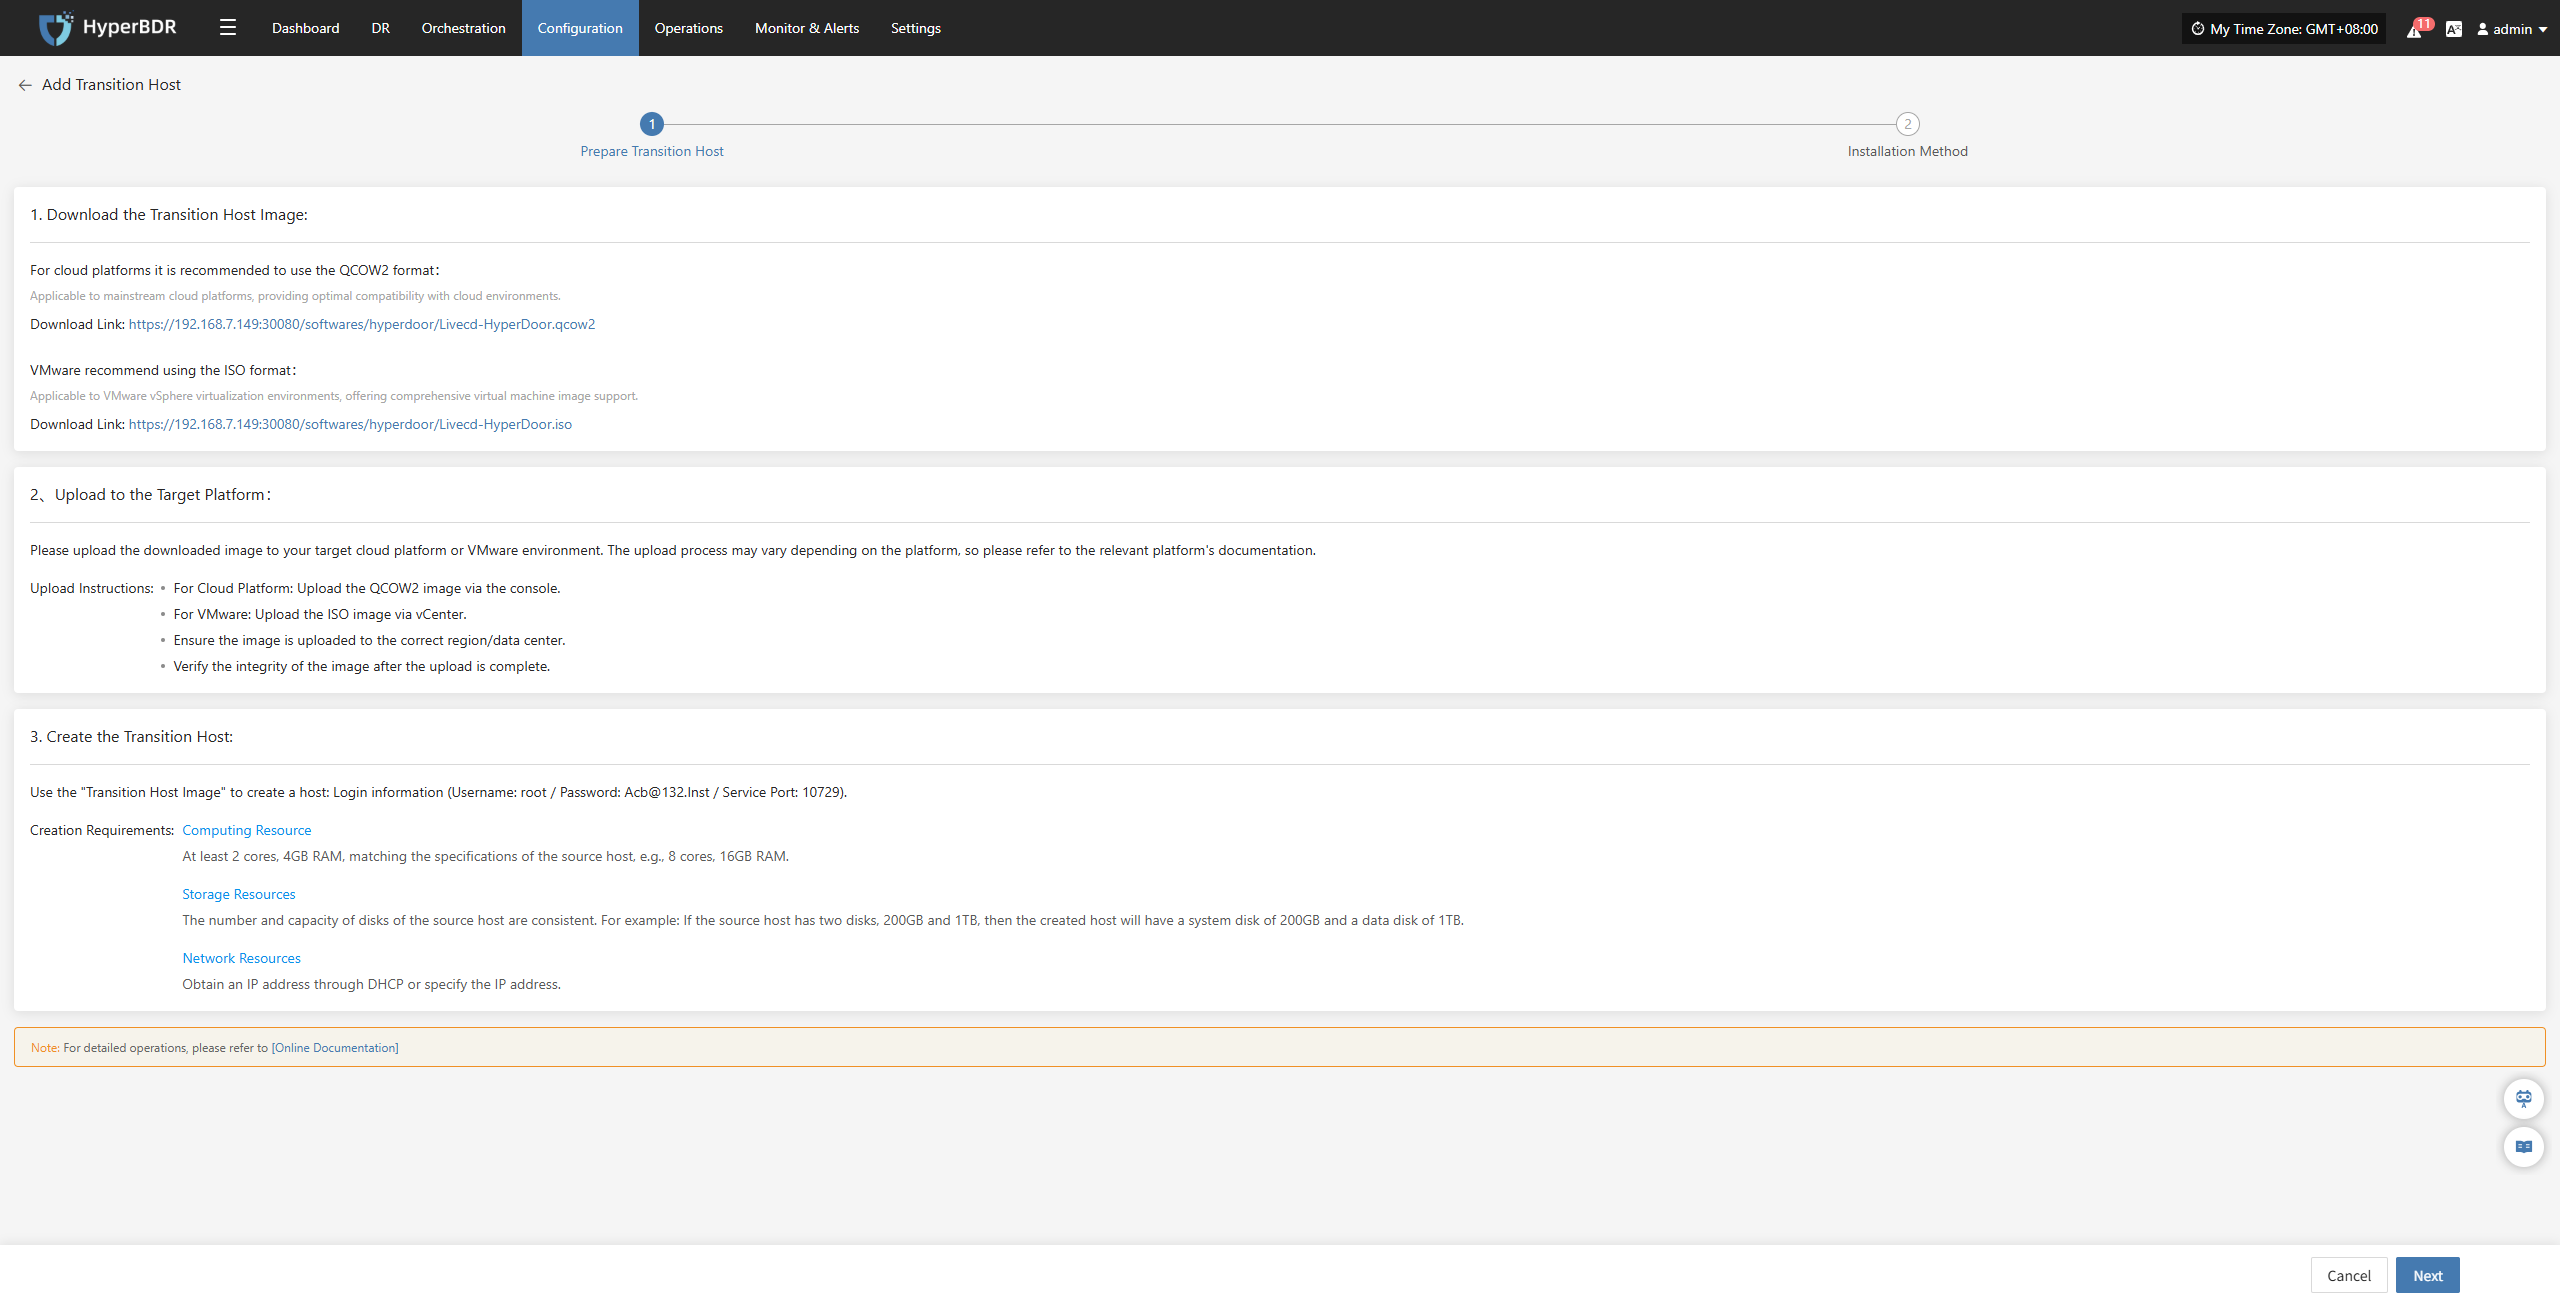Go back using the left arrow icon
This screenshot has height=1305, width=2560.
coord(25,85)
